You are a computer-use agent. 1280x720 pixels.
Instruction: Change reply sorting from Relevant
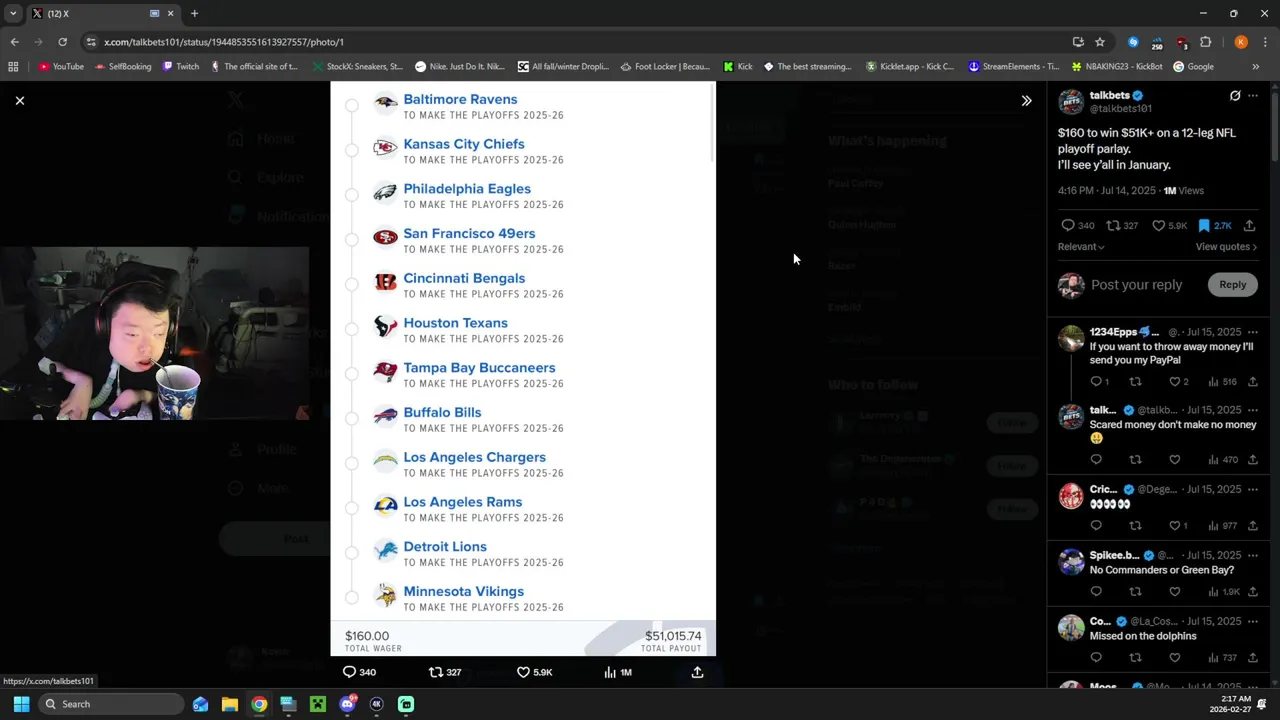pyautogui.click(x=1081, y=247)
